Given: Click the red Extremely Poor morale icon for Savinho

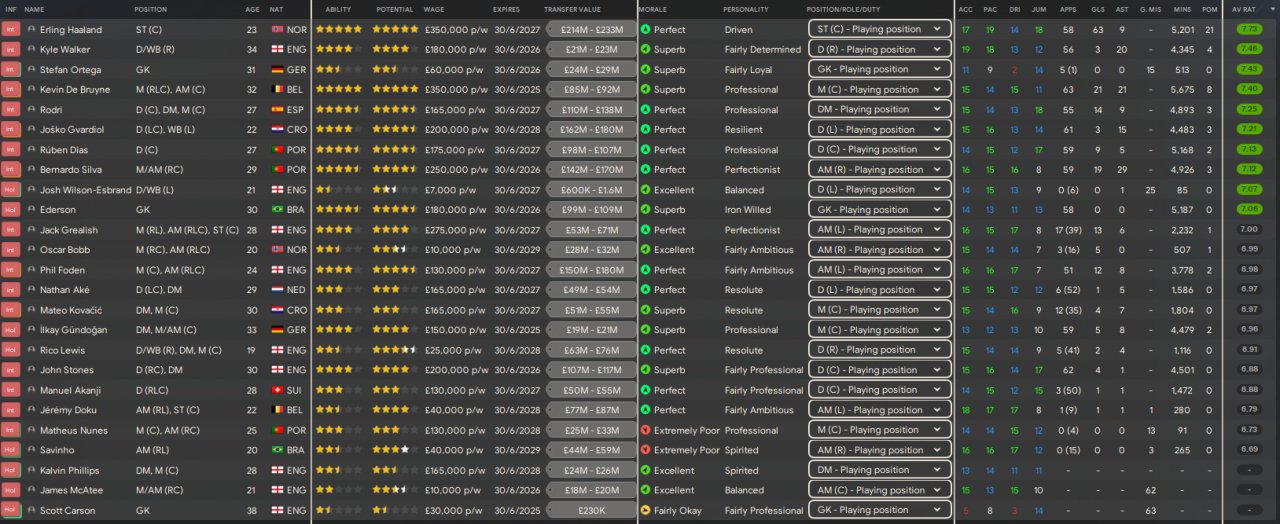Looking at the screenshot, I should coord(646,450).
